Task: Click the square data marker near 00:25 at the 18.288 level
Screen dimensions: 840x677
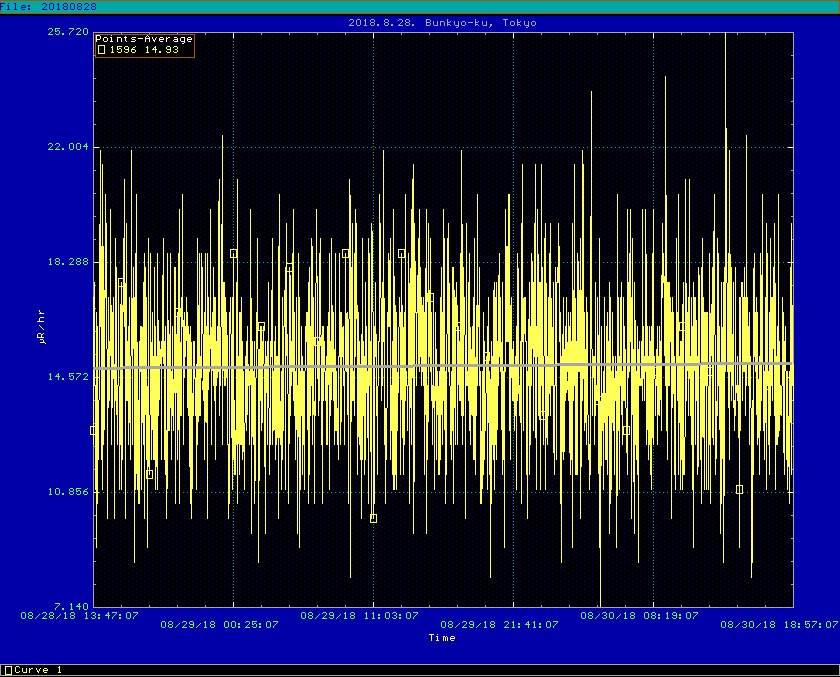Action: [x=234, y=254]
